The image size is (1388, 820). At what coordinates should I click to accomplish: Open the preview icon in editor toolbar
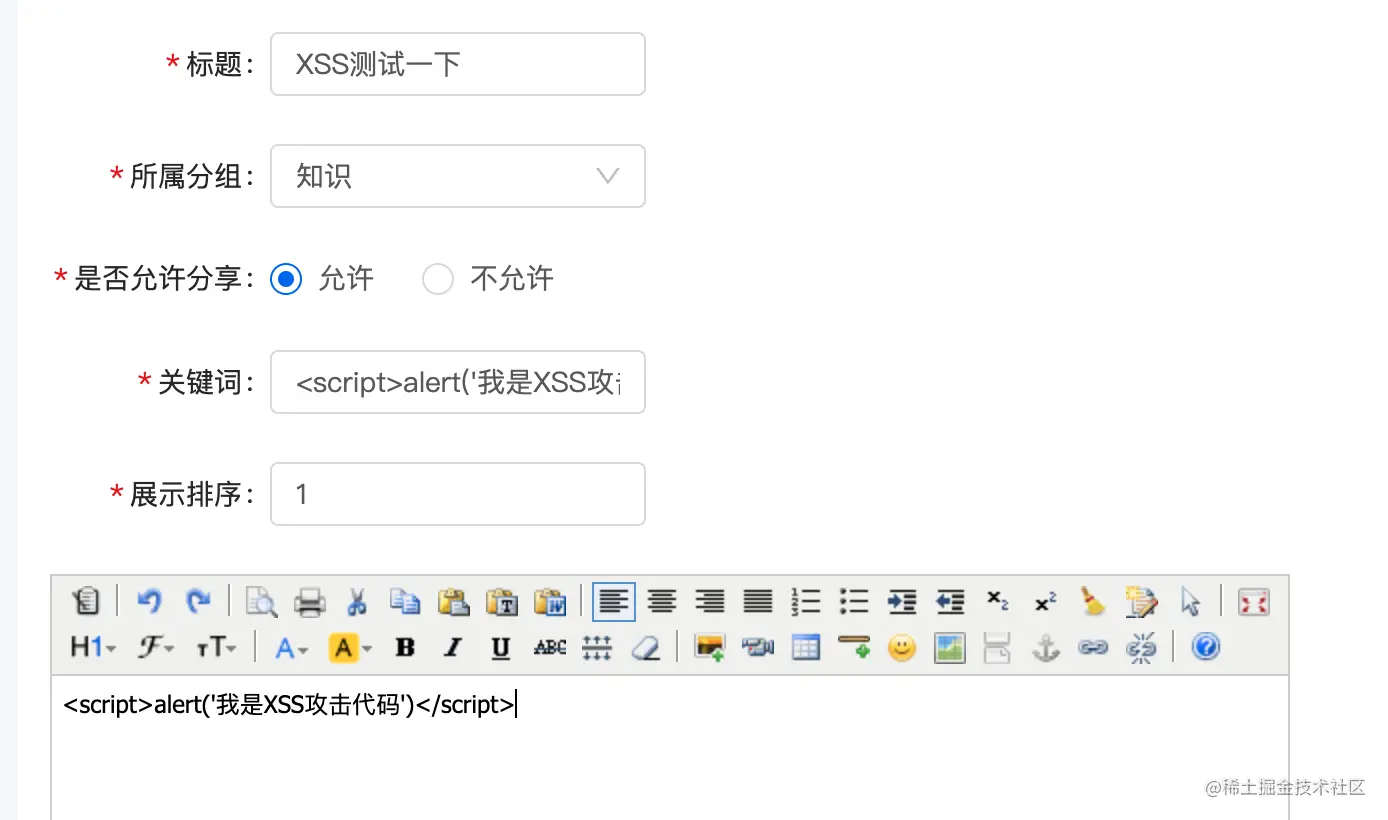tap(261, 601)
